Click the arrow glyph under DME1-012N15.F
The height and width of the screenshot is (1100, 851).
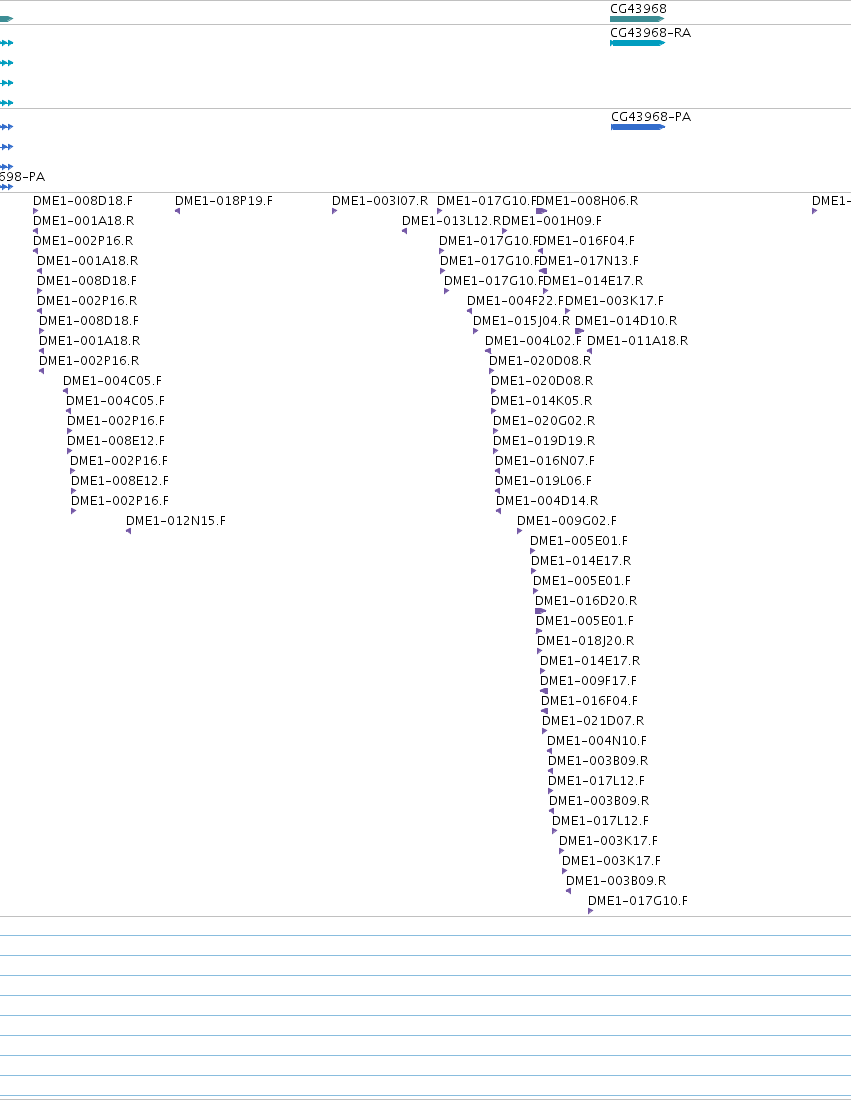(128, 531)
